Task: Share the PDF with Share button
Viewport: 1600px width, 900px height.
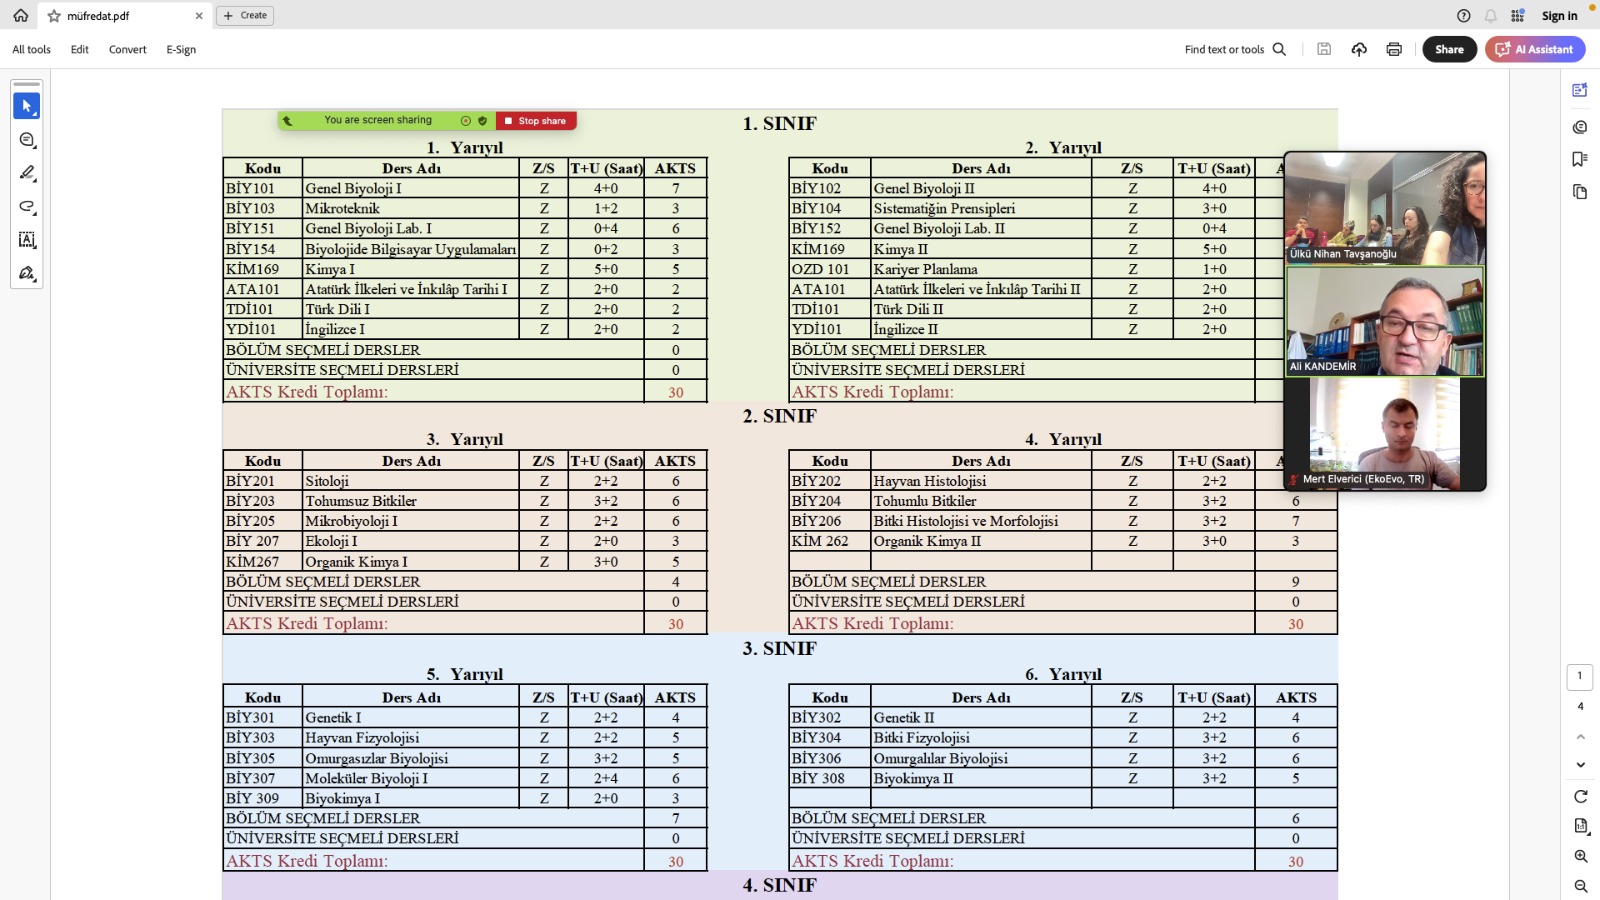Action: coord(1449,49)
